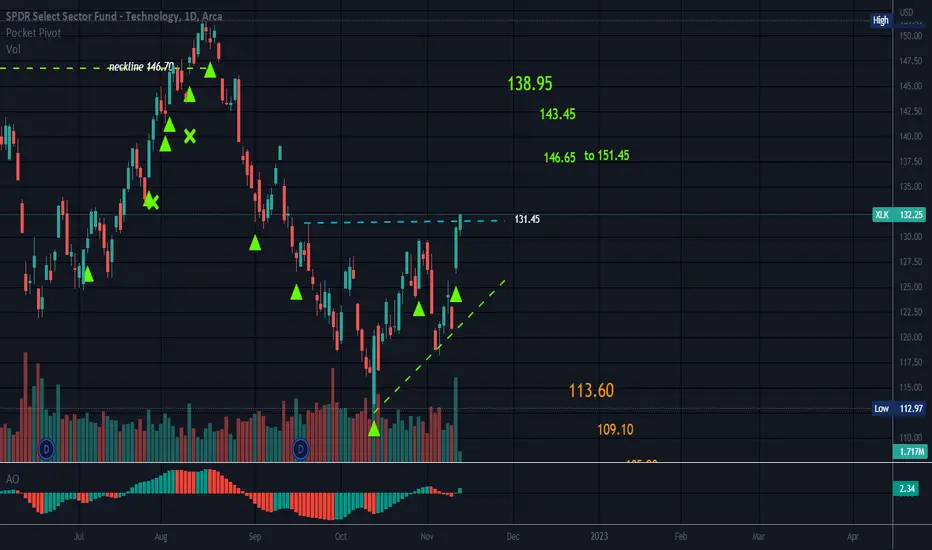Viewport: 932px width, 550px height.
Task: Select the AO indicator label
Action: point(12,479)
